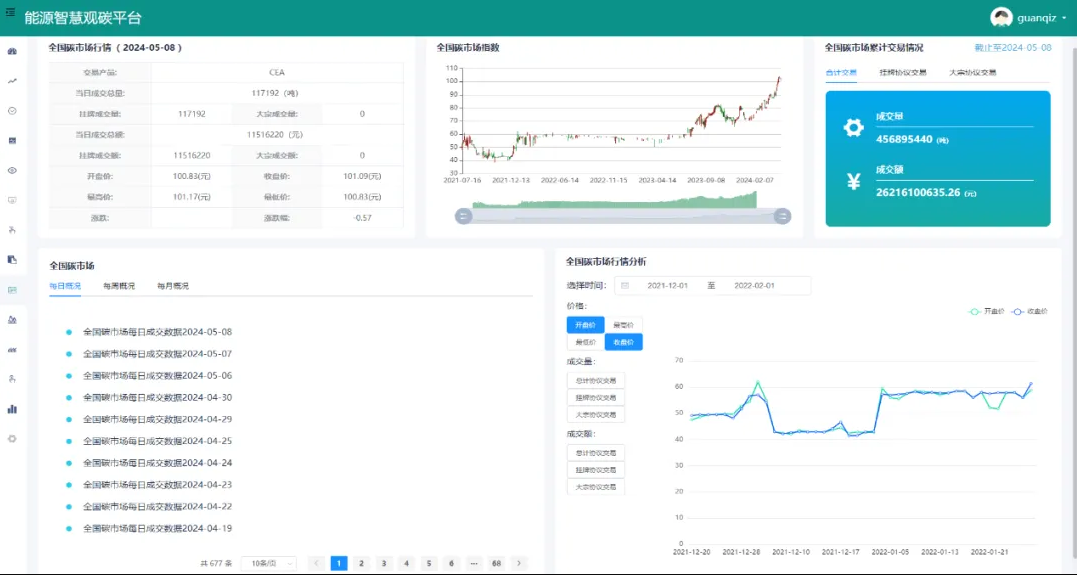This screenshot has height=575, width=1077.
Task: Go to next page using right chevron
Action: 518,563
